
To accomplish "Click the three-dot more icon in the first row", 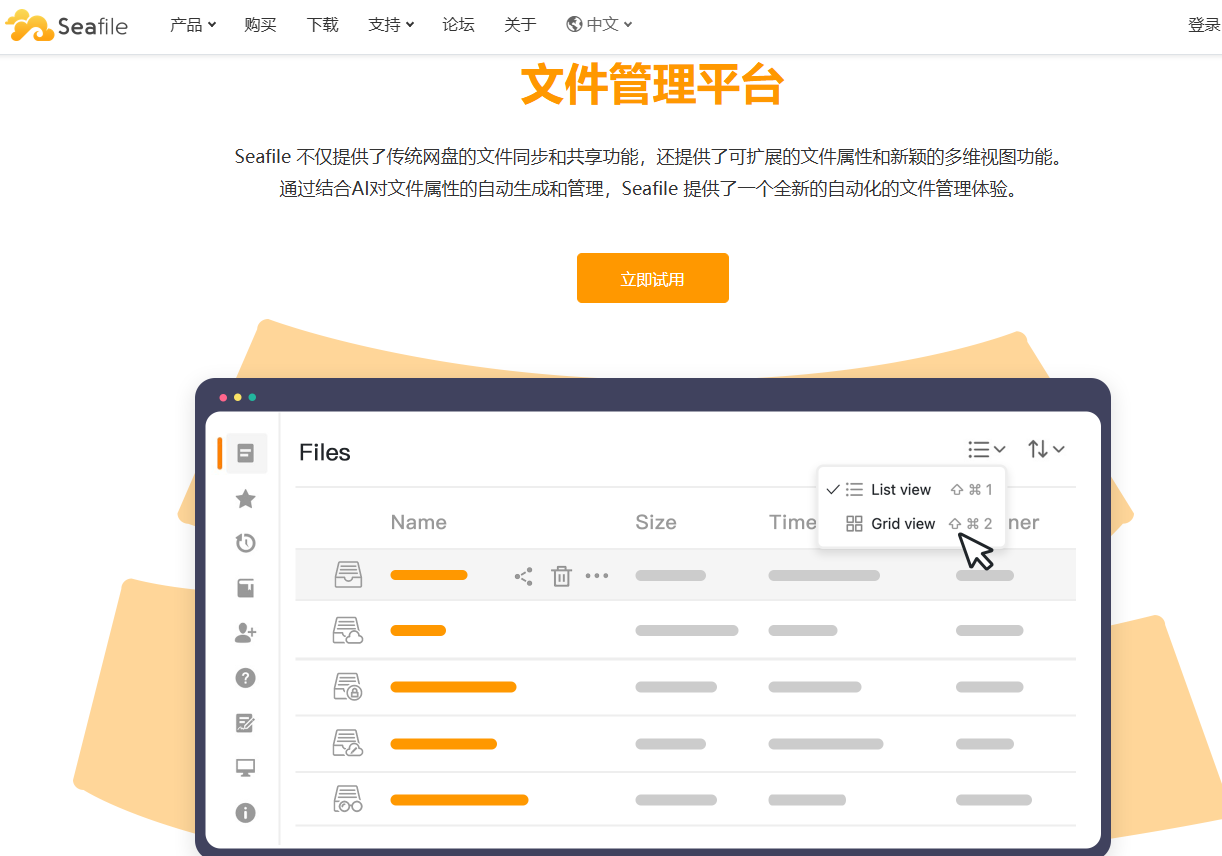I will tap(597, 576).
